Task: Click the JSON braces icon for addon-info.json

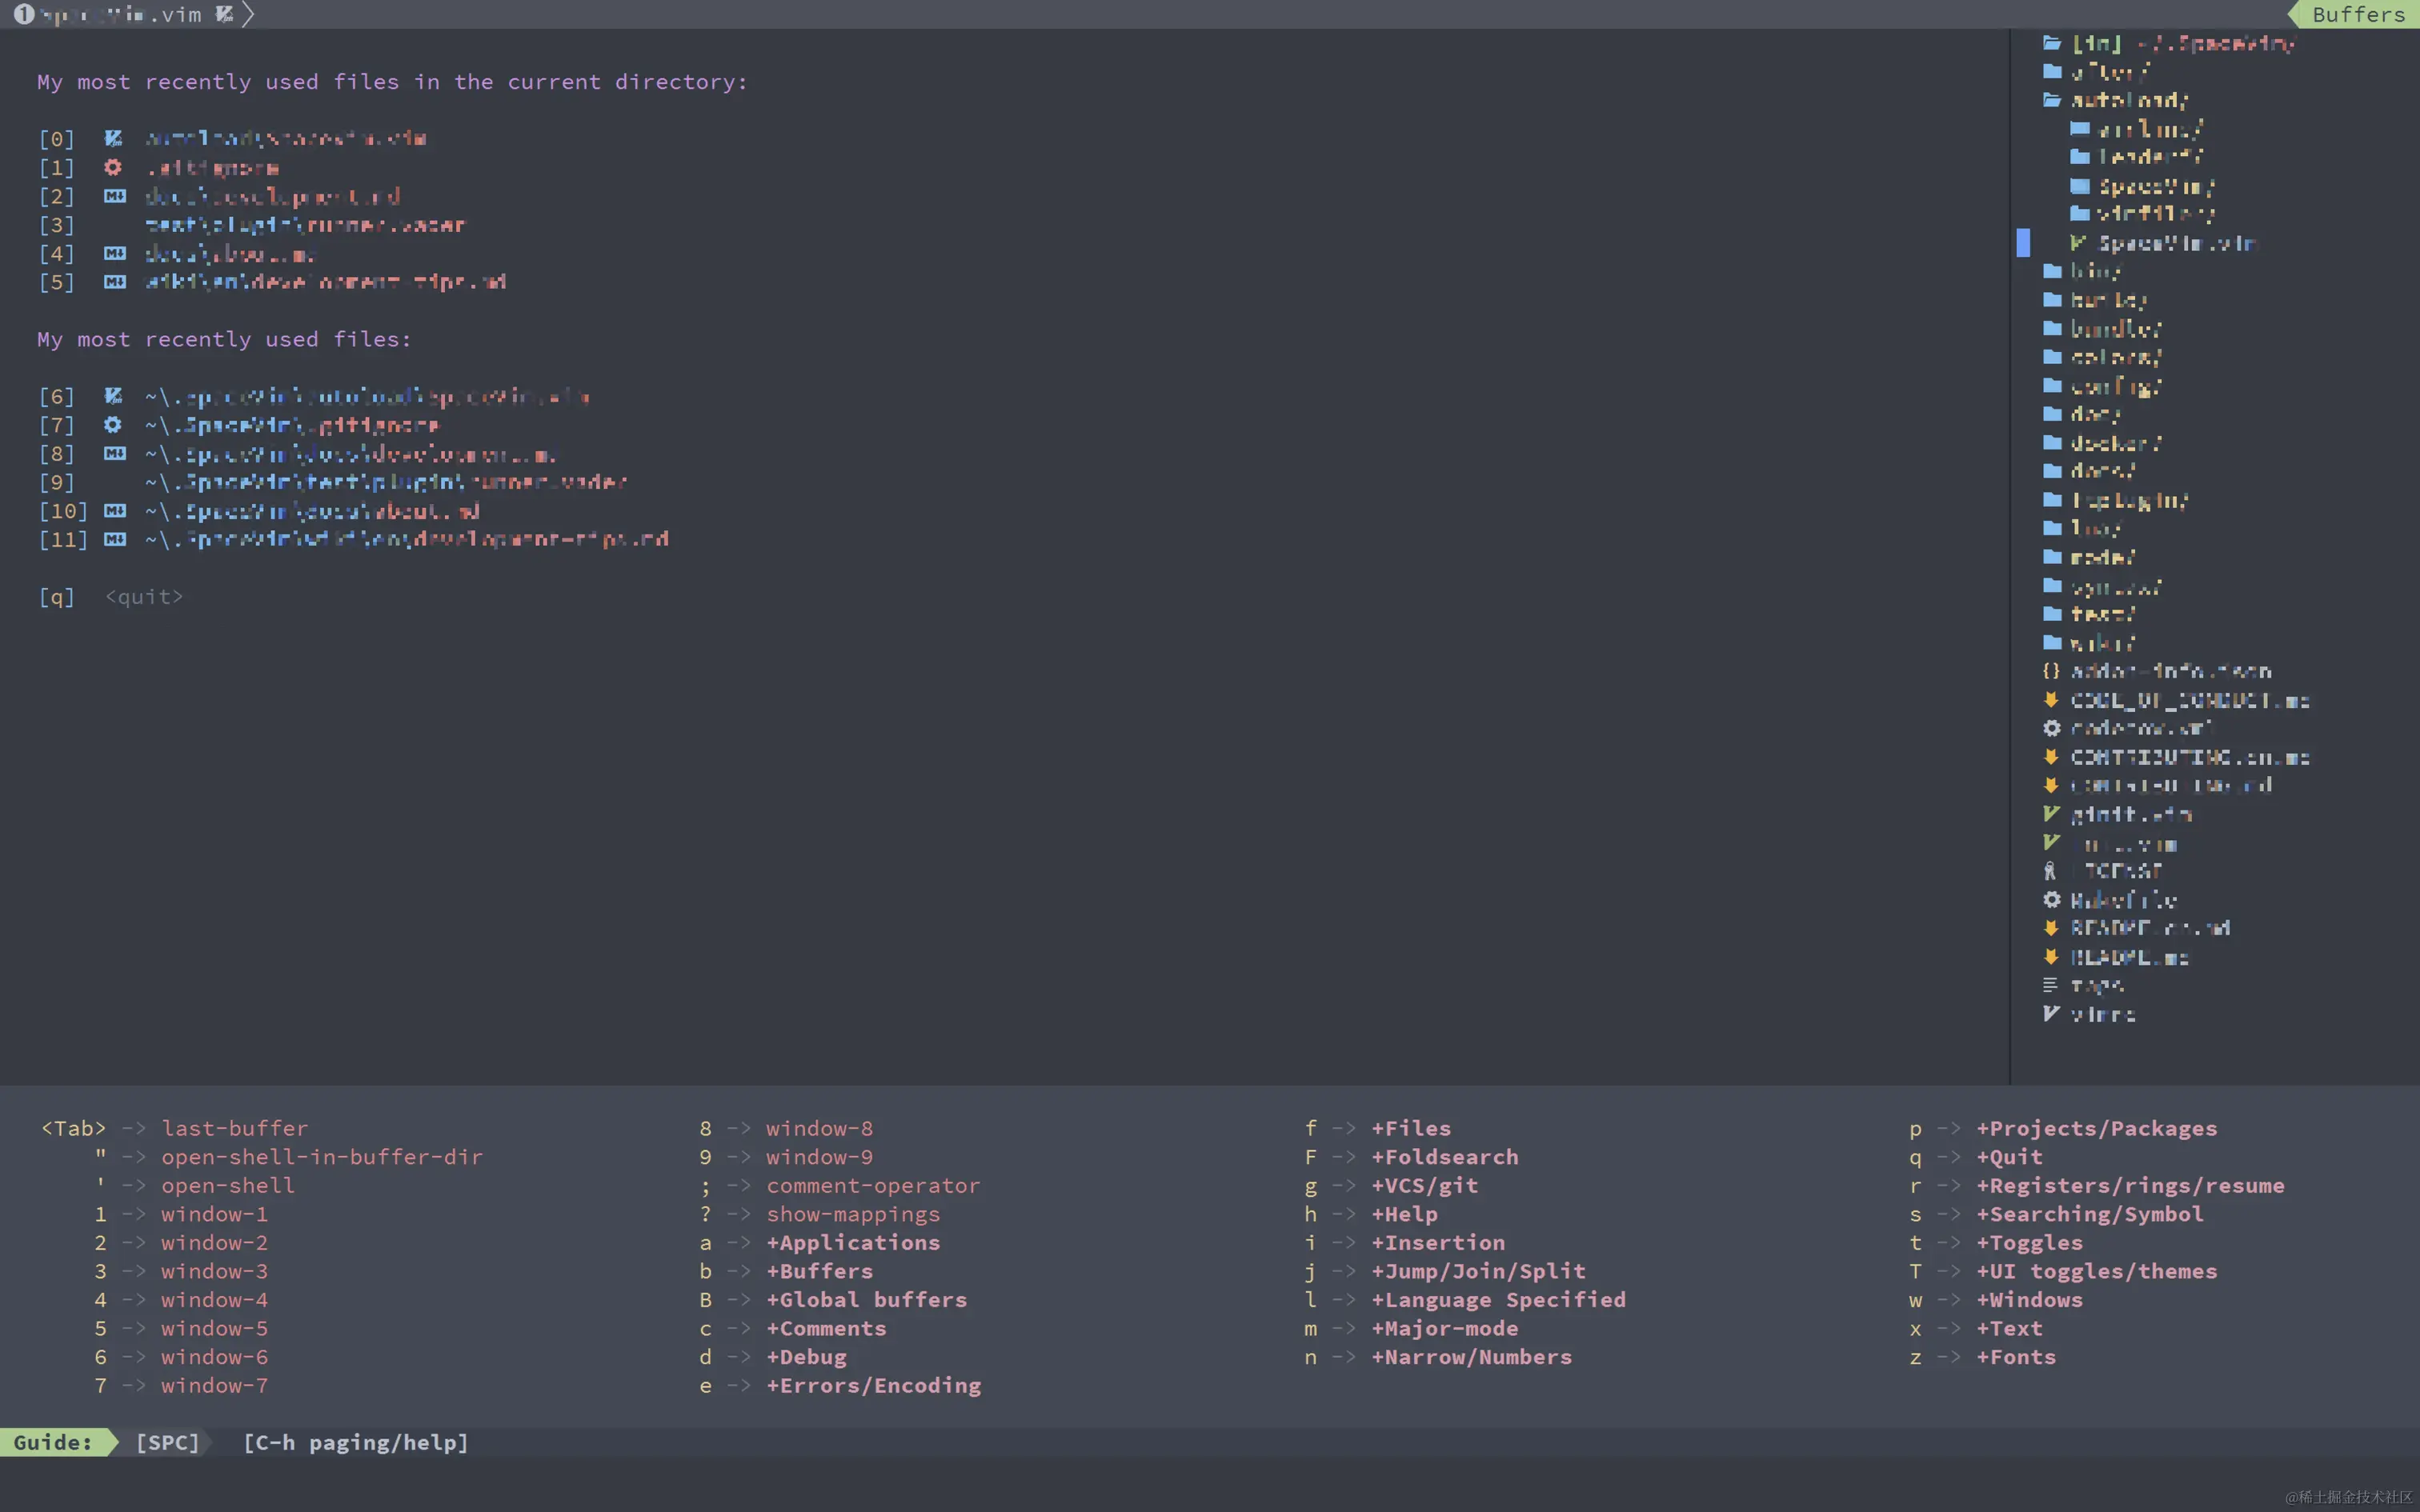Action: 2051,671
